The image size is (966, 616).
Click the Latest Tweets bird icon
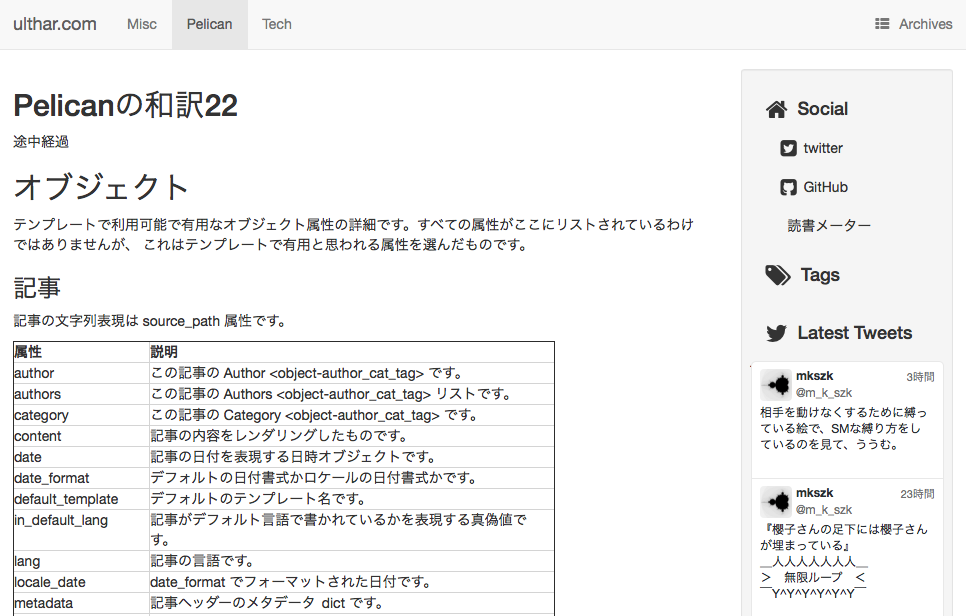pyautogui.click(x=776, y=333)
